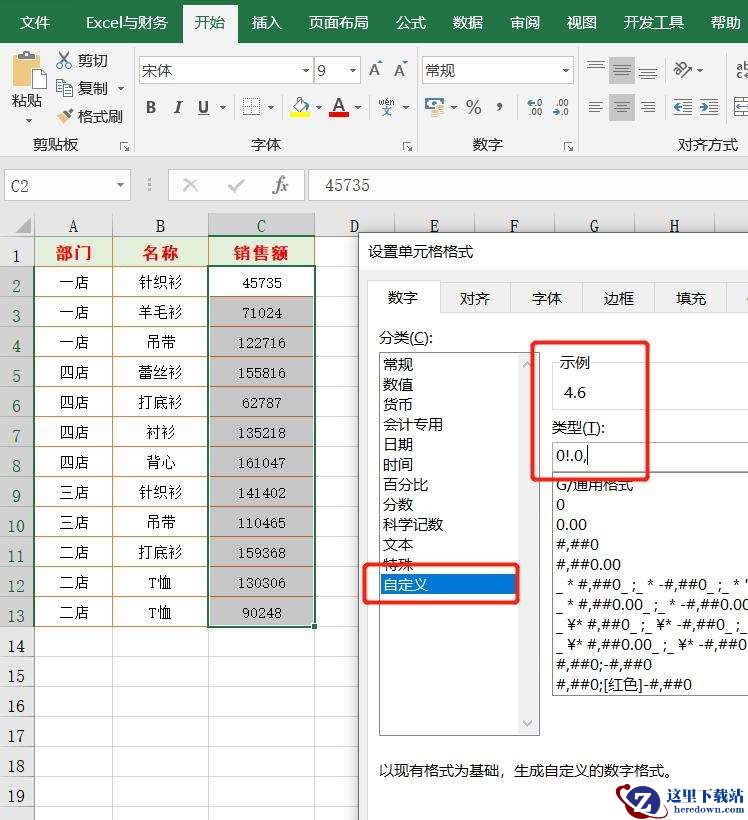This screenshot has height=820, width=748.
Task: Select 货币 in the category list
Action: point(398,404)
